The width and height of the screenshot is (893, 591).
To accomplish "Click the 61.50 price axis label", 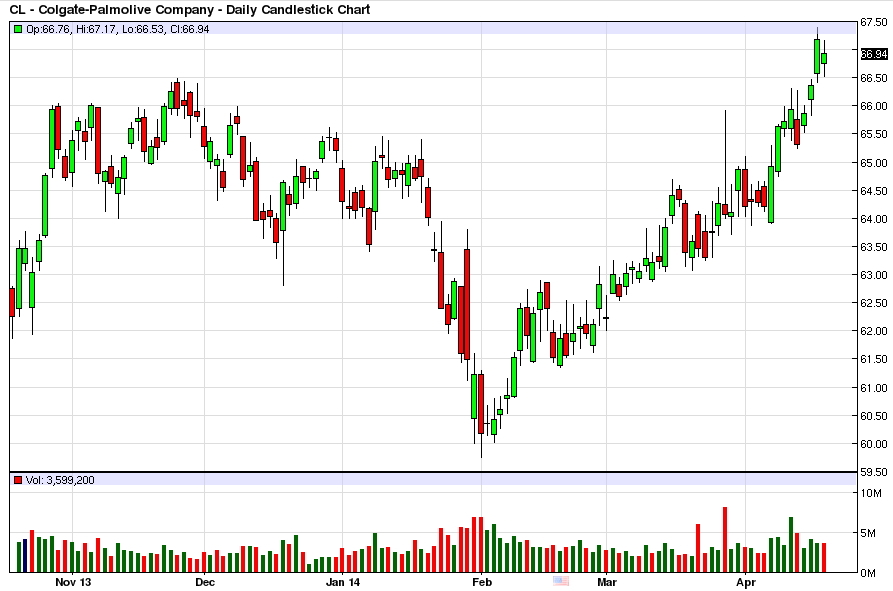I will (874, 359).
